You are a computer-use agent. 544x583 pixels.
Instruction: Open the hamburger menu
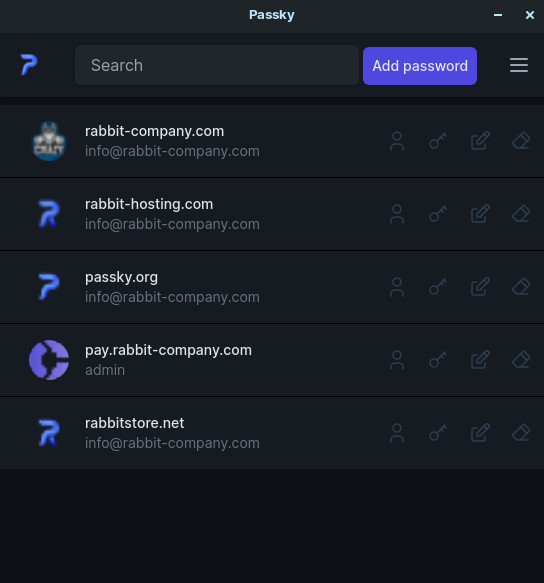point(519,65)
